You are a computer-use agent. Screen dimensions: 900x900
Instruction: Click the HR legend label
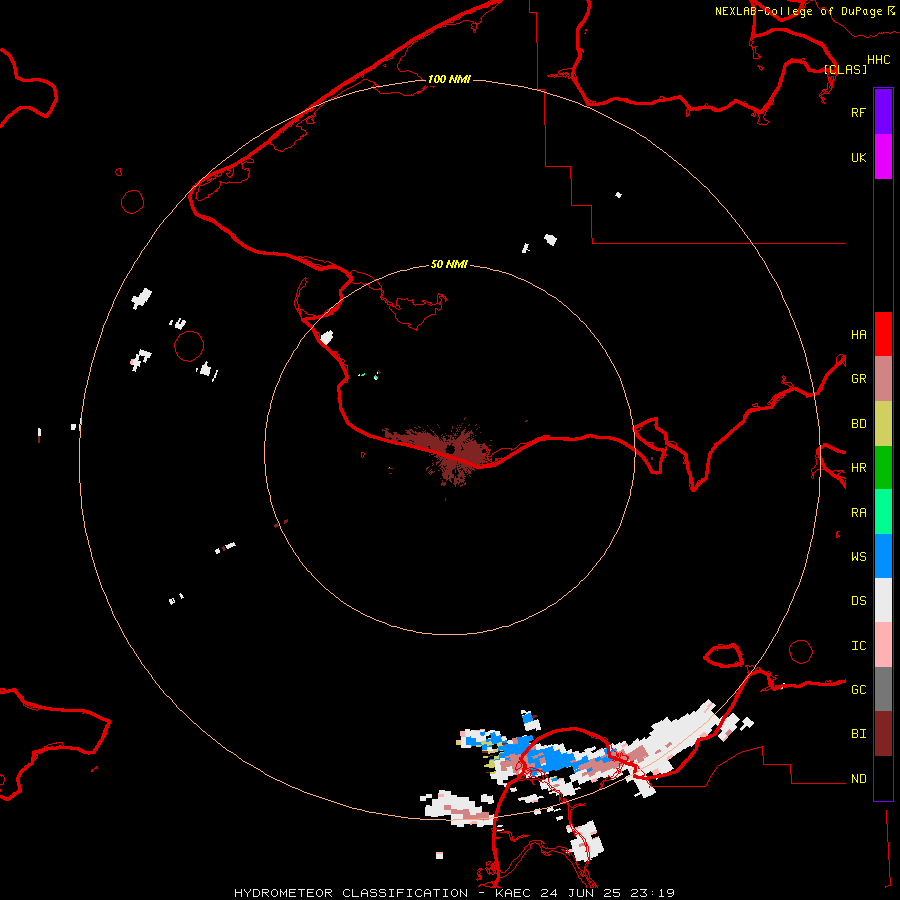pos(858,468)
